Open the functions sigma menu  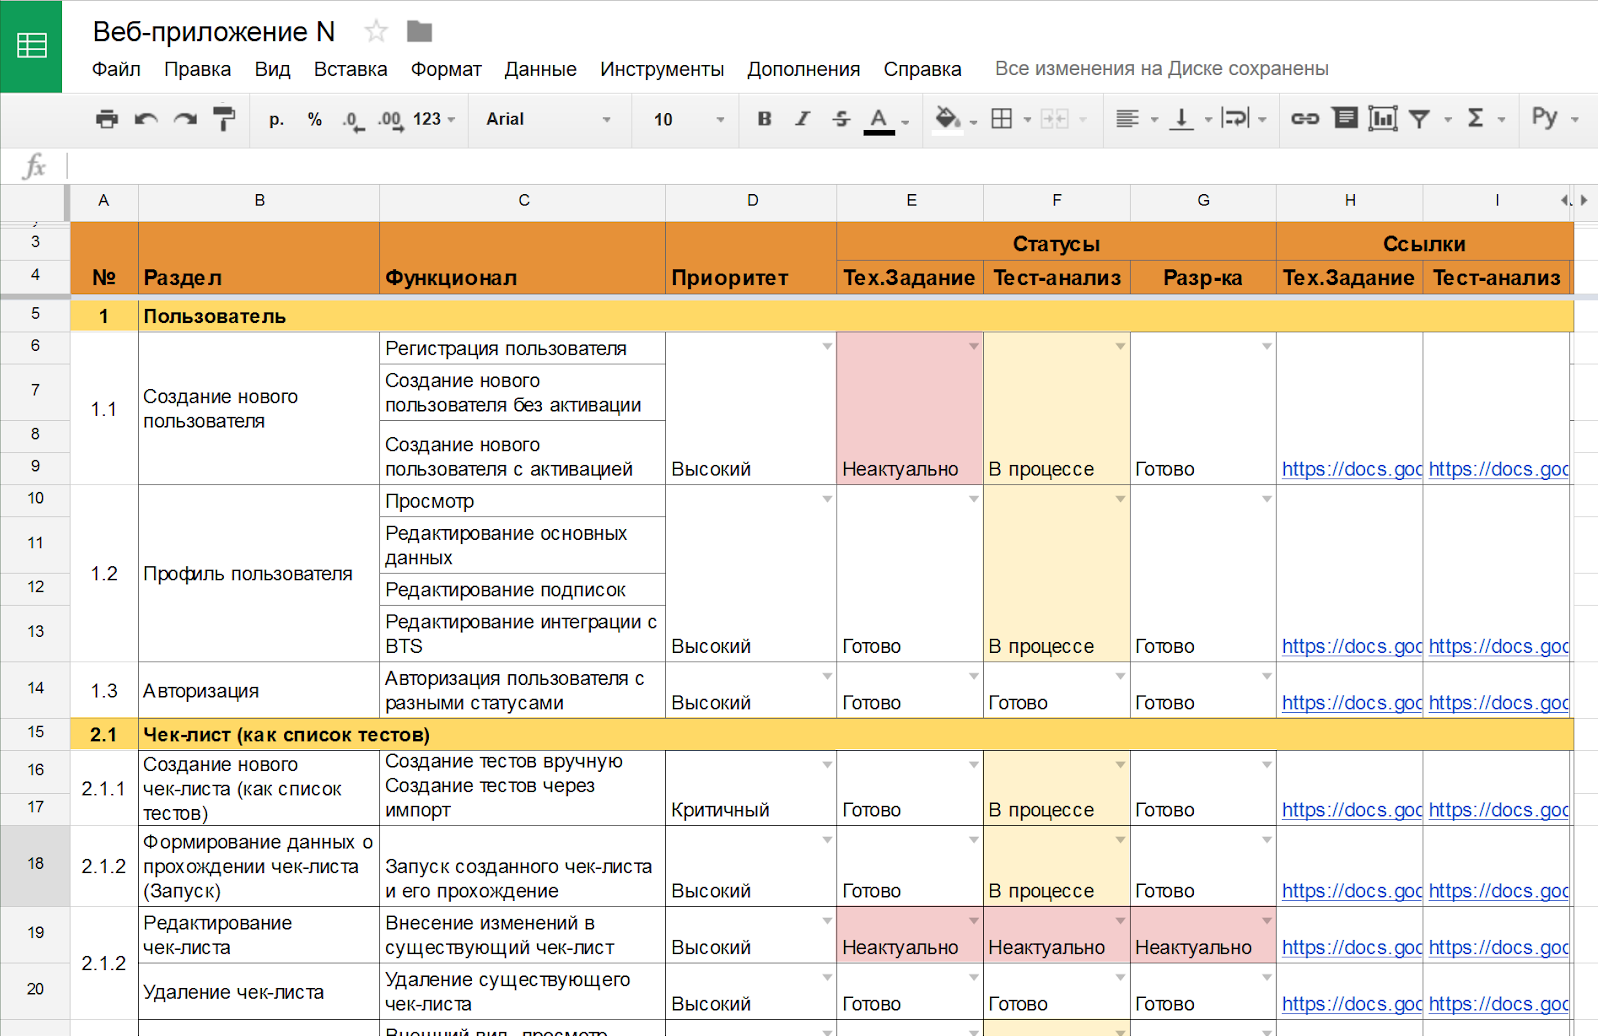1475,118
